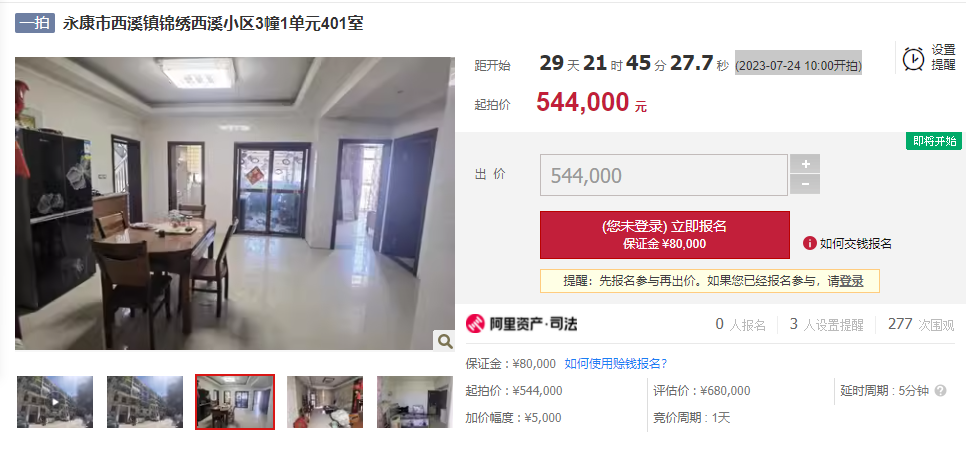The height and width of the screenshot is (460, 966).
Task: Select the highlighted dining room thumbnail
Action: click(x=235, y=402)
